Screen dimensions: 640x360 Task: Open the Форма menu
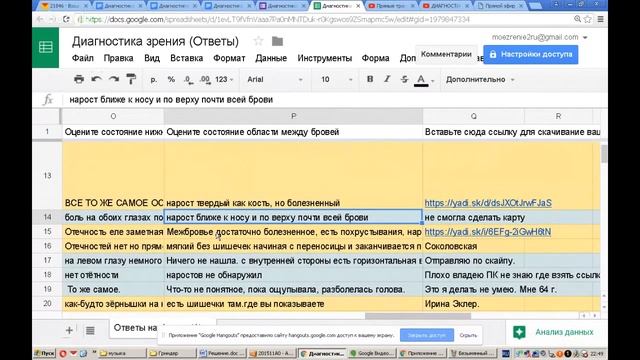click(375, 58)
